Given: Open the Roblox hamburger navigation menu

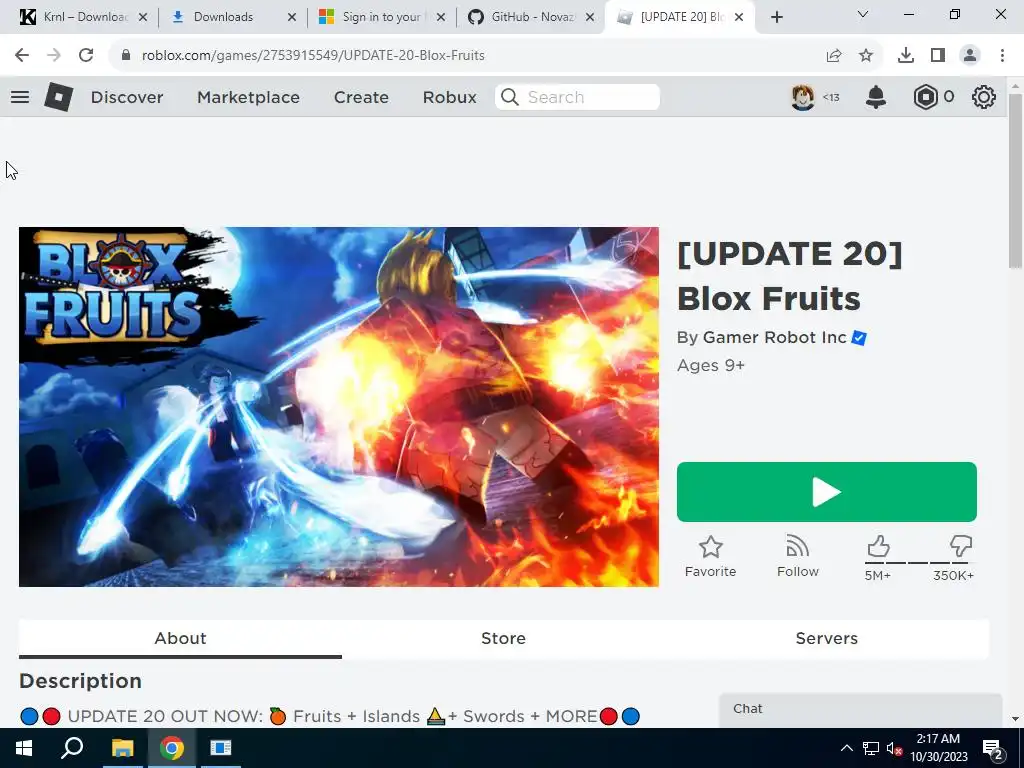Looking at the screenshot, I should 20,97.
